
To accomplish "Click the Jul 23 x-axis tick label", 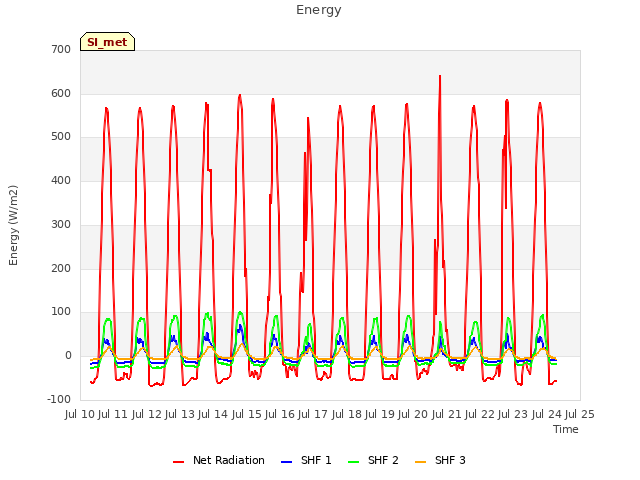I will (x=513, y=415).
